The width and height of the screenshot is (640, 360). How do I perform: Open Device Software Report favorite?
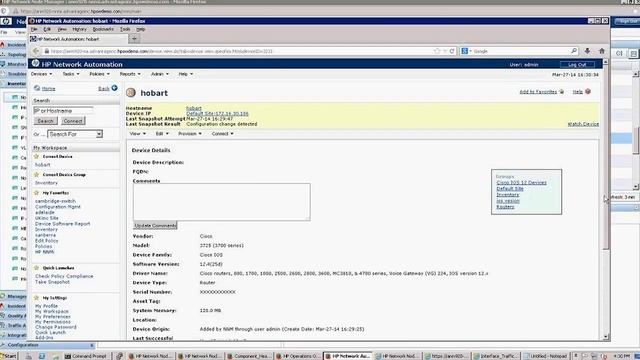(x=62, y=224)
